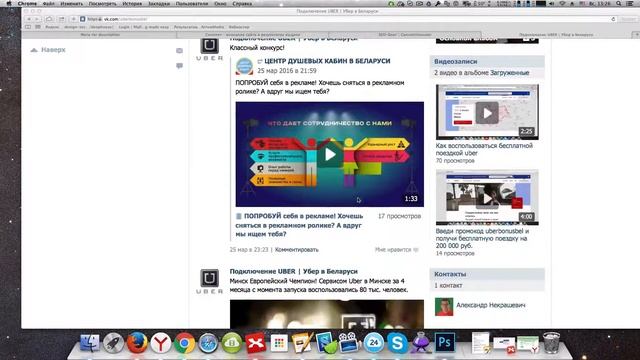This screenshot has height=360, width=640.
Task: Open the red X app in dock
Action: (256, 343)
